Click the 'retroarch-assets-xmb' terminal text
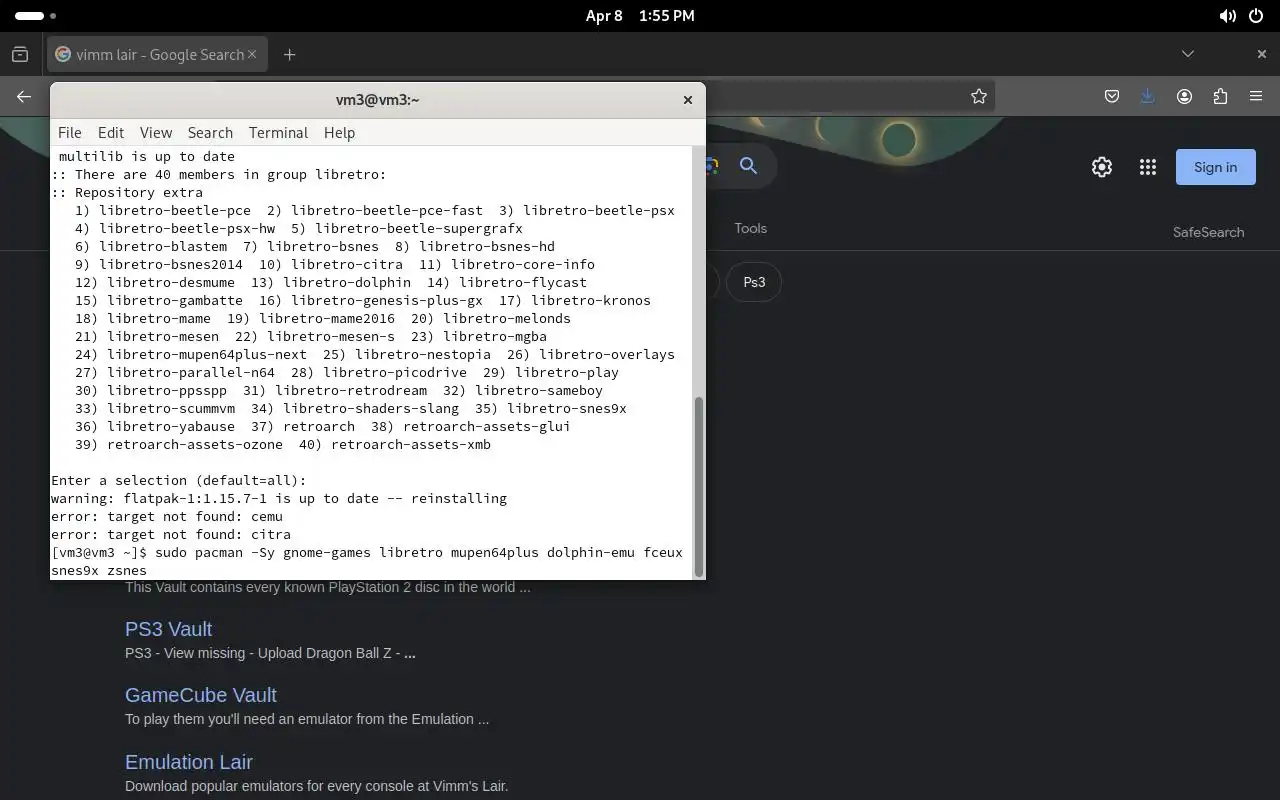 [411, 444]
